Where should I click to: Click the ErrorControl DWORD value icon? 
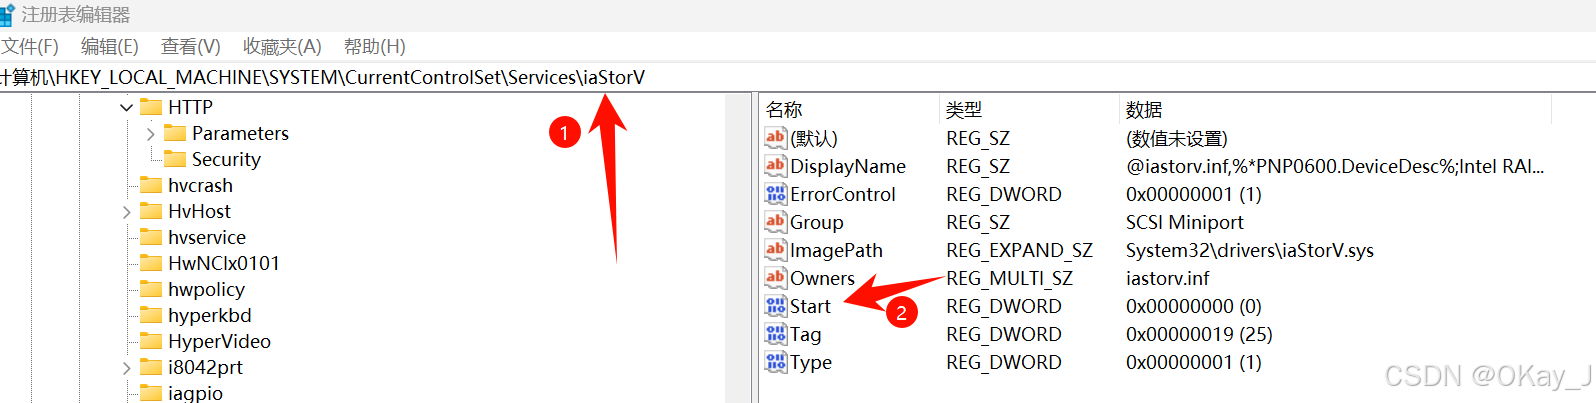[x=776, y=194]
